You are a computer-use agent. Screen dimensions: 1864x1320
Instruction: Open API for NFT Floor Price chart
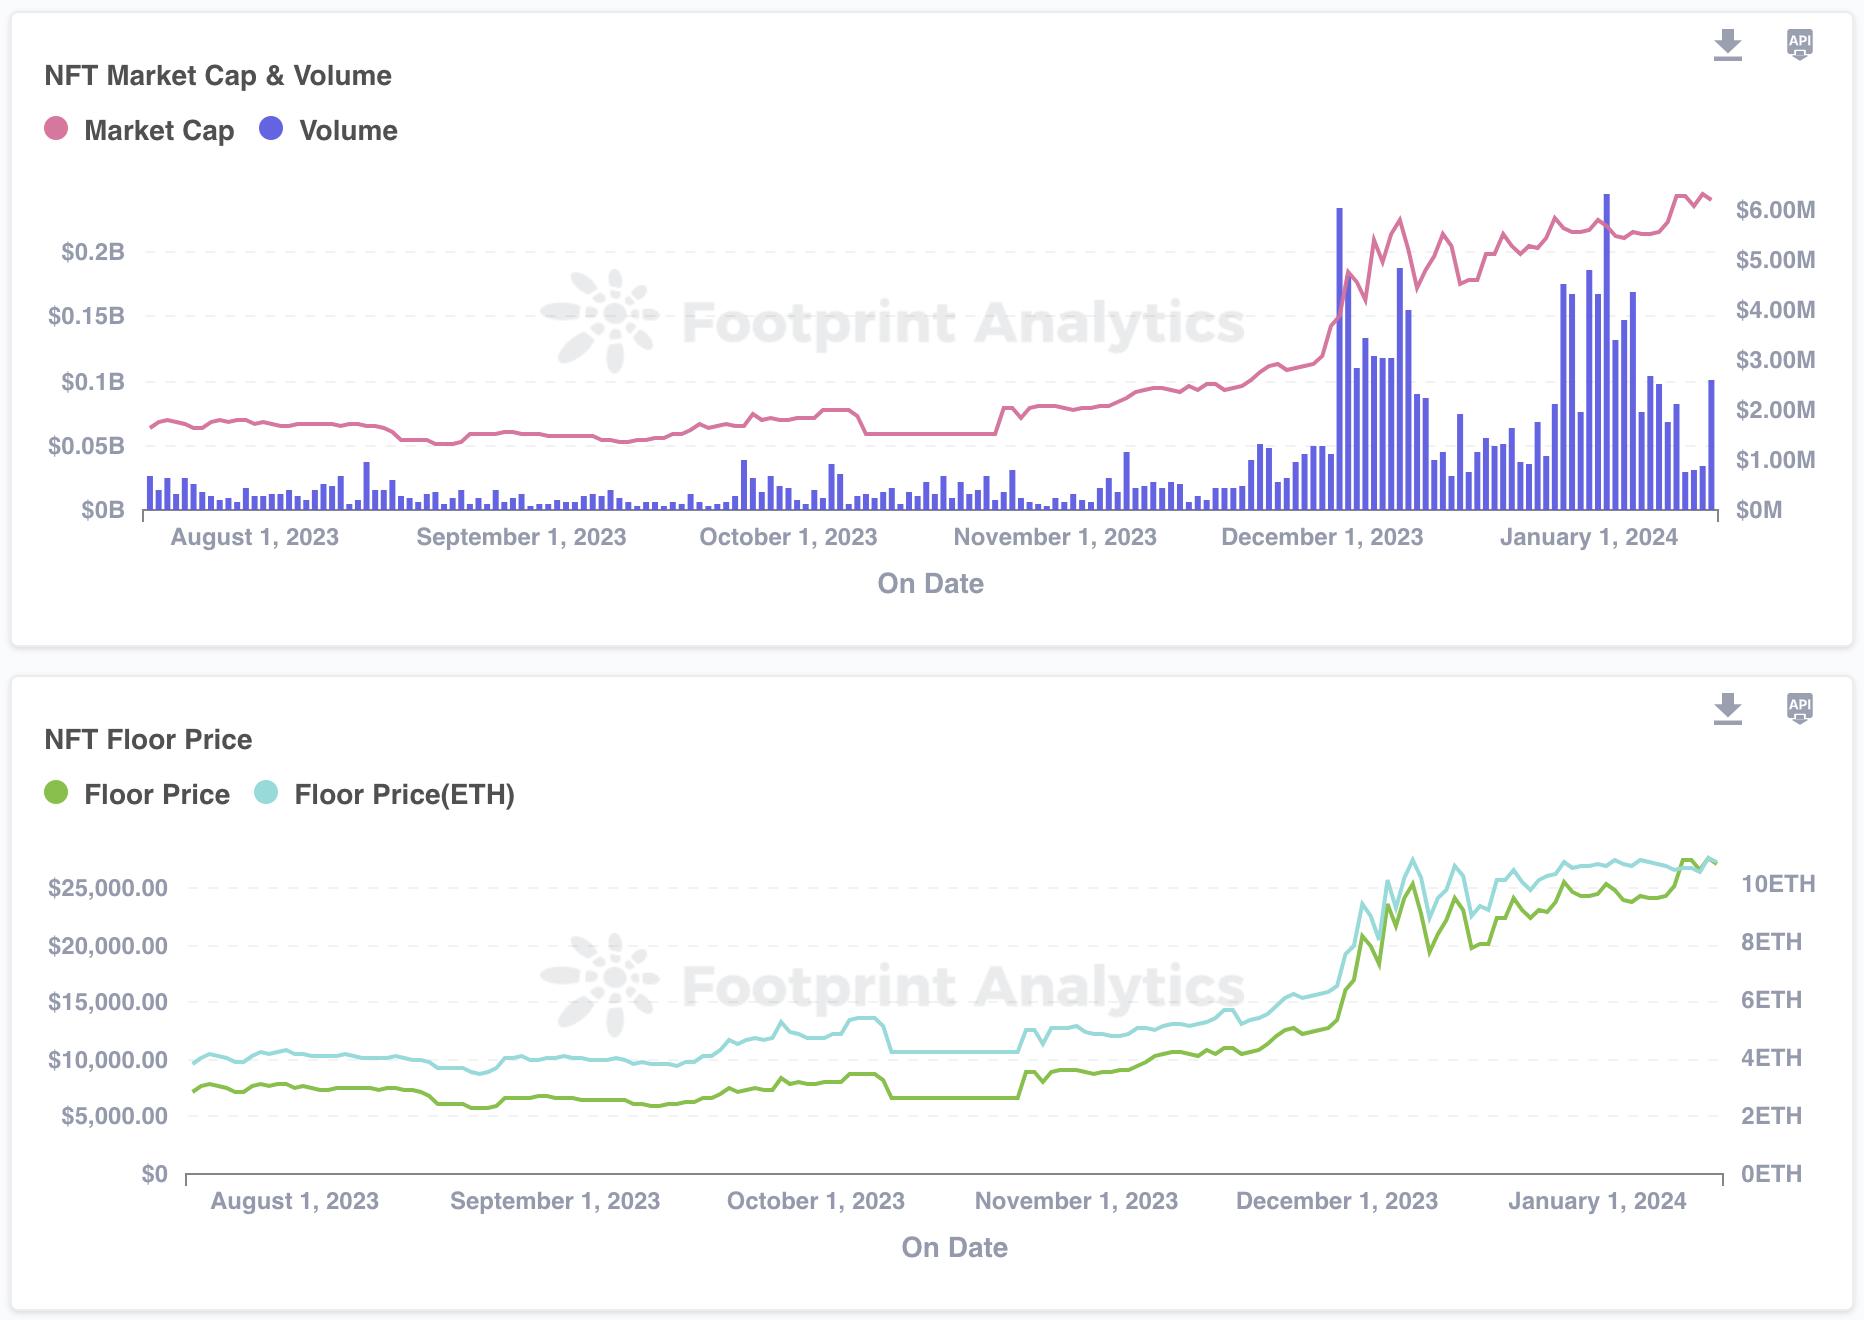click(1799, 708)
